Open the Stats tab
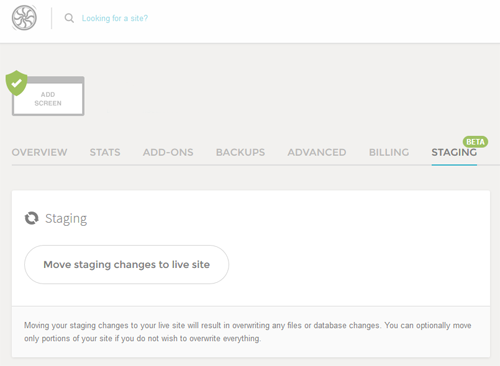This screenshot has height=366, width=500. [x=105, y=152]
